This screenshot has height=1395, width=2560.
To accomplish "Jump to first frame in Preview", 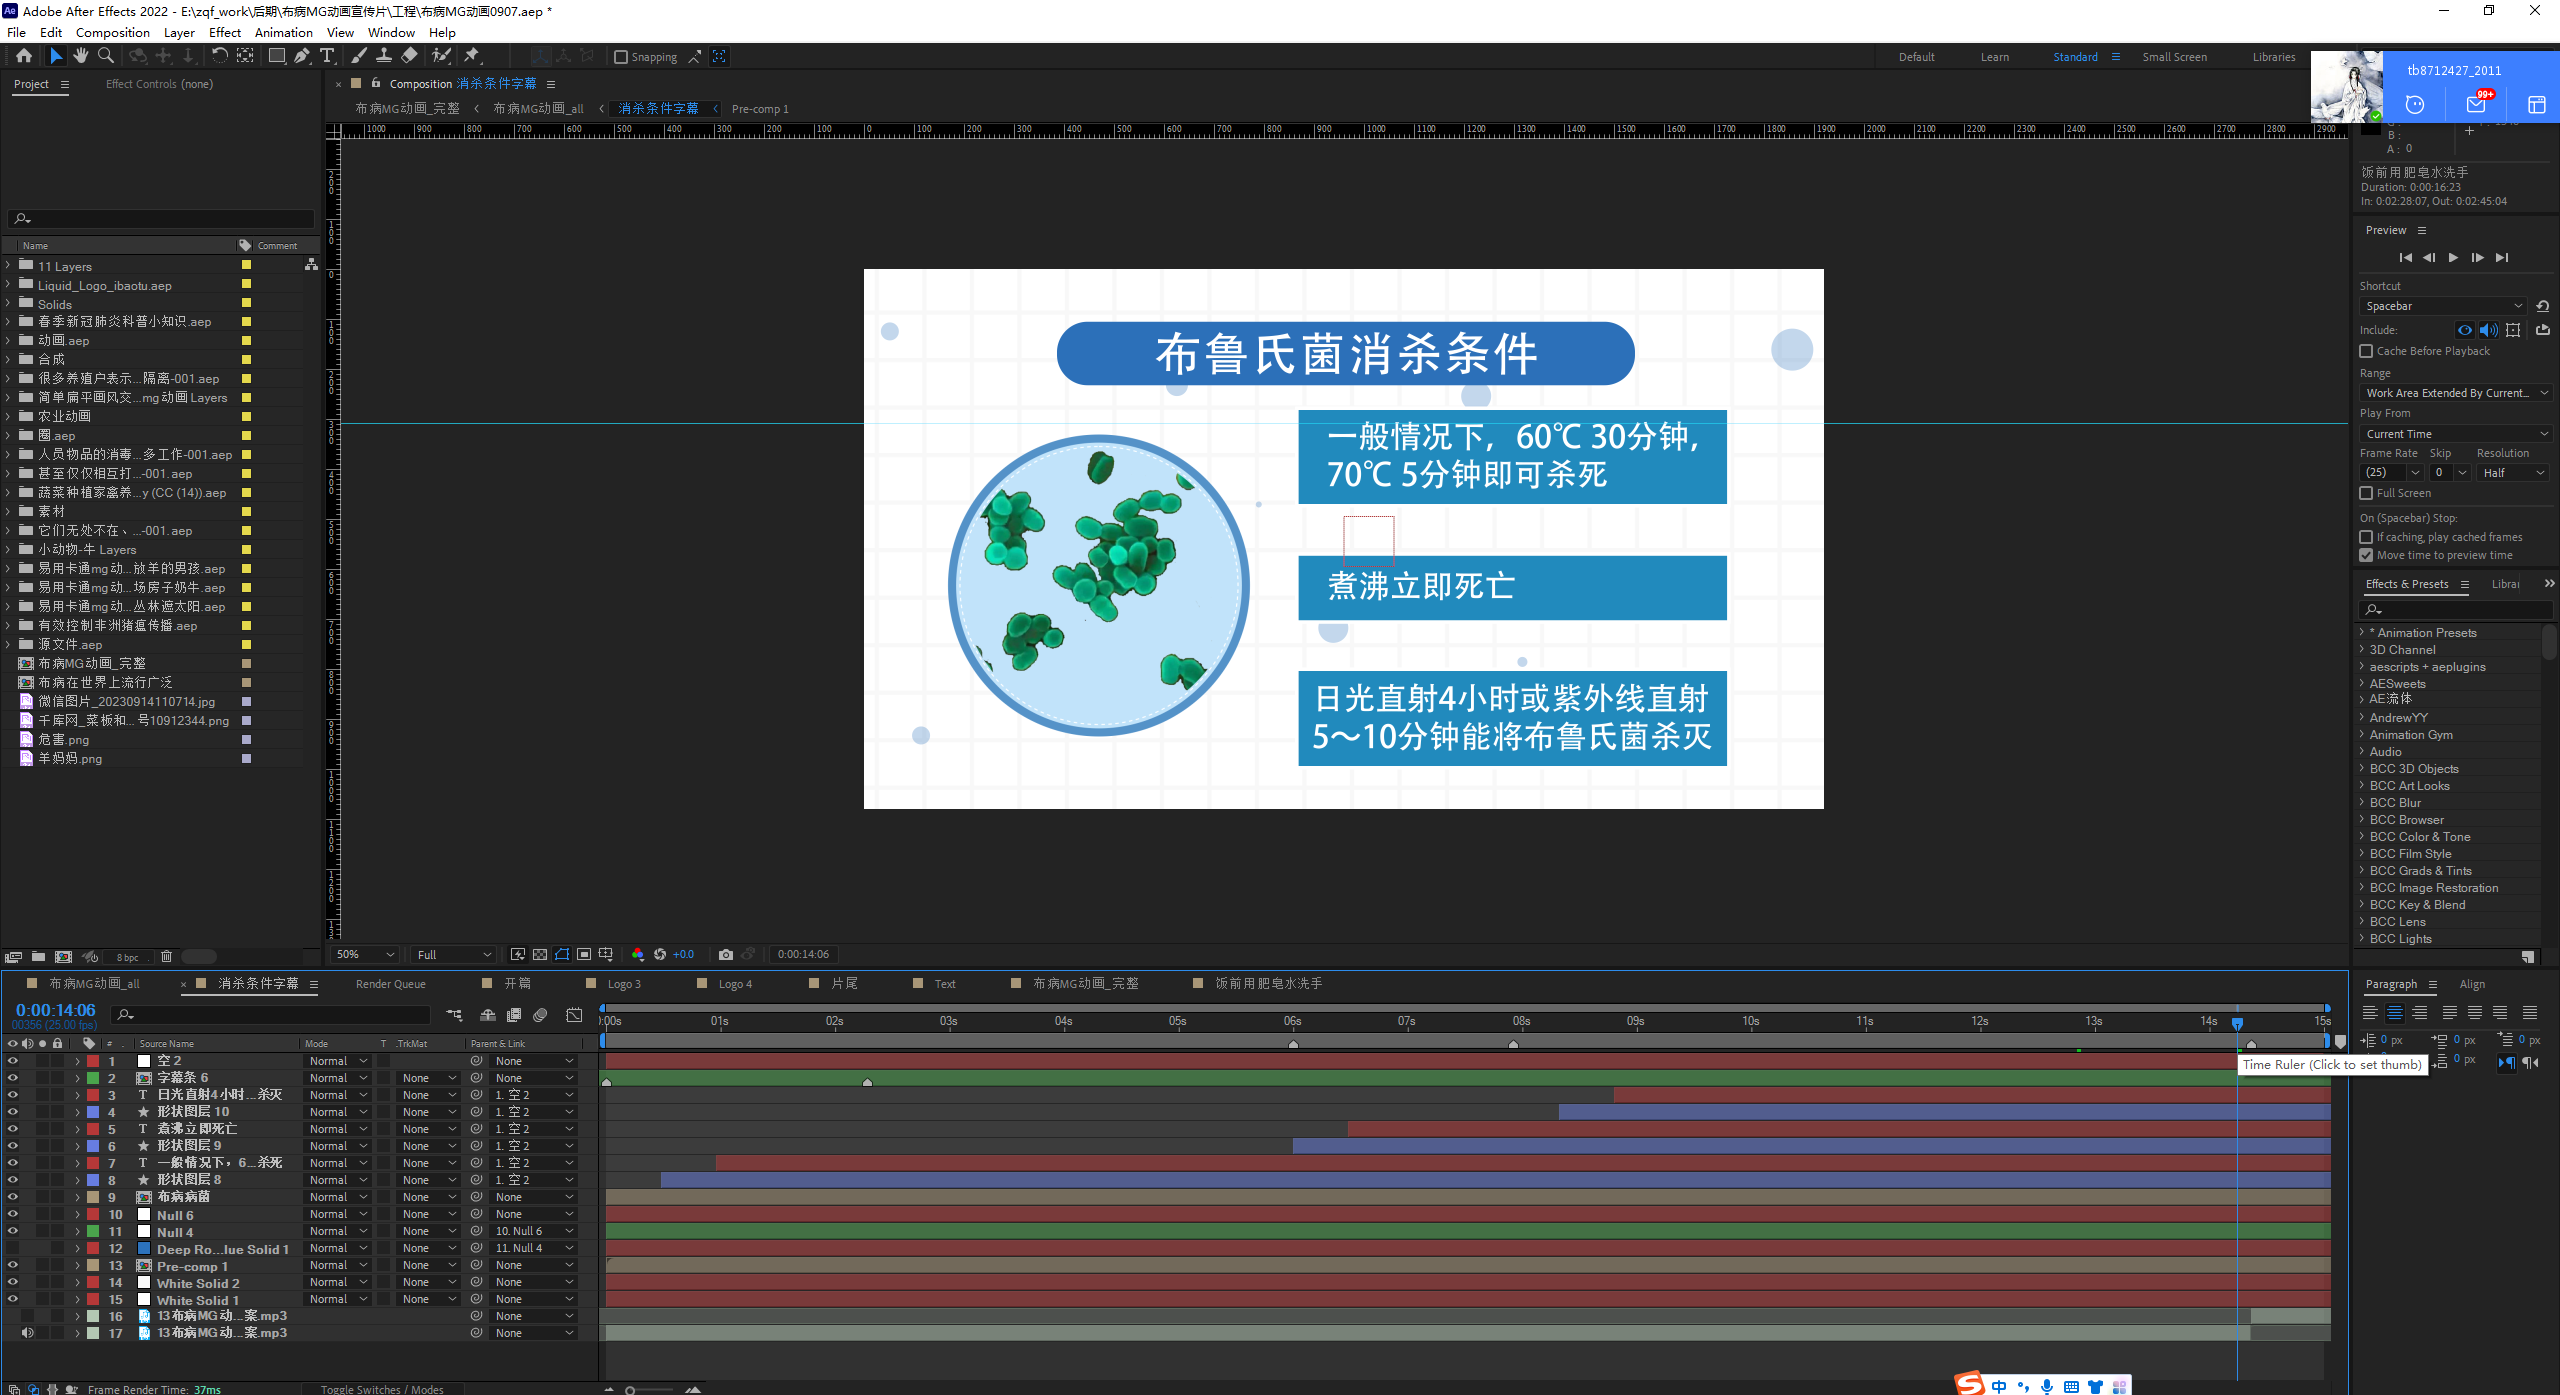I will (2405, 258).
